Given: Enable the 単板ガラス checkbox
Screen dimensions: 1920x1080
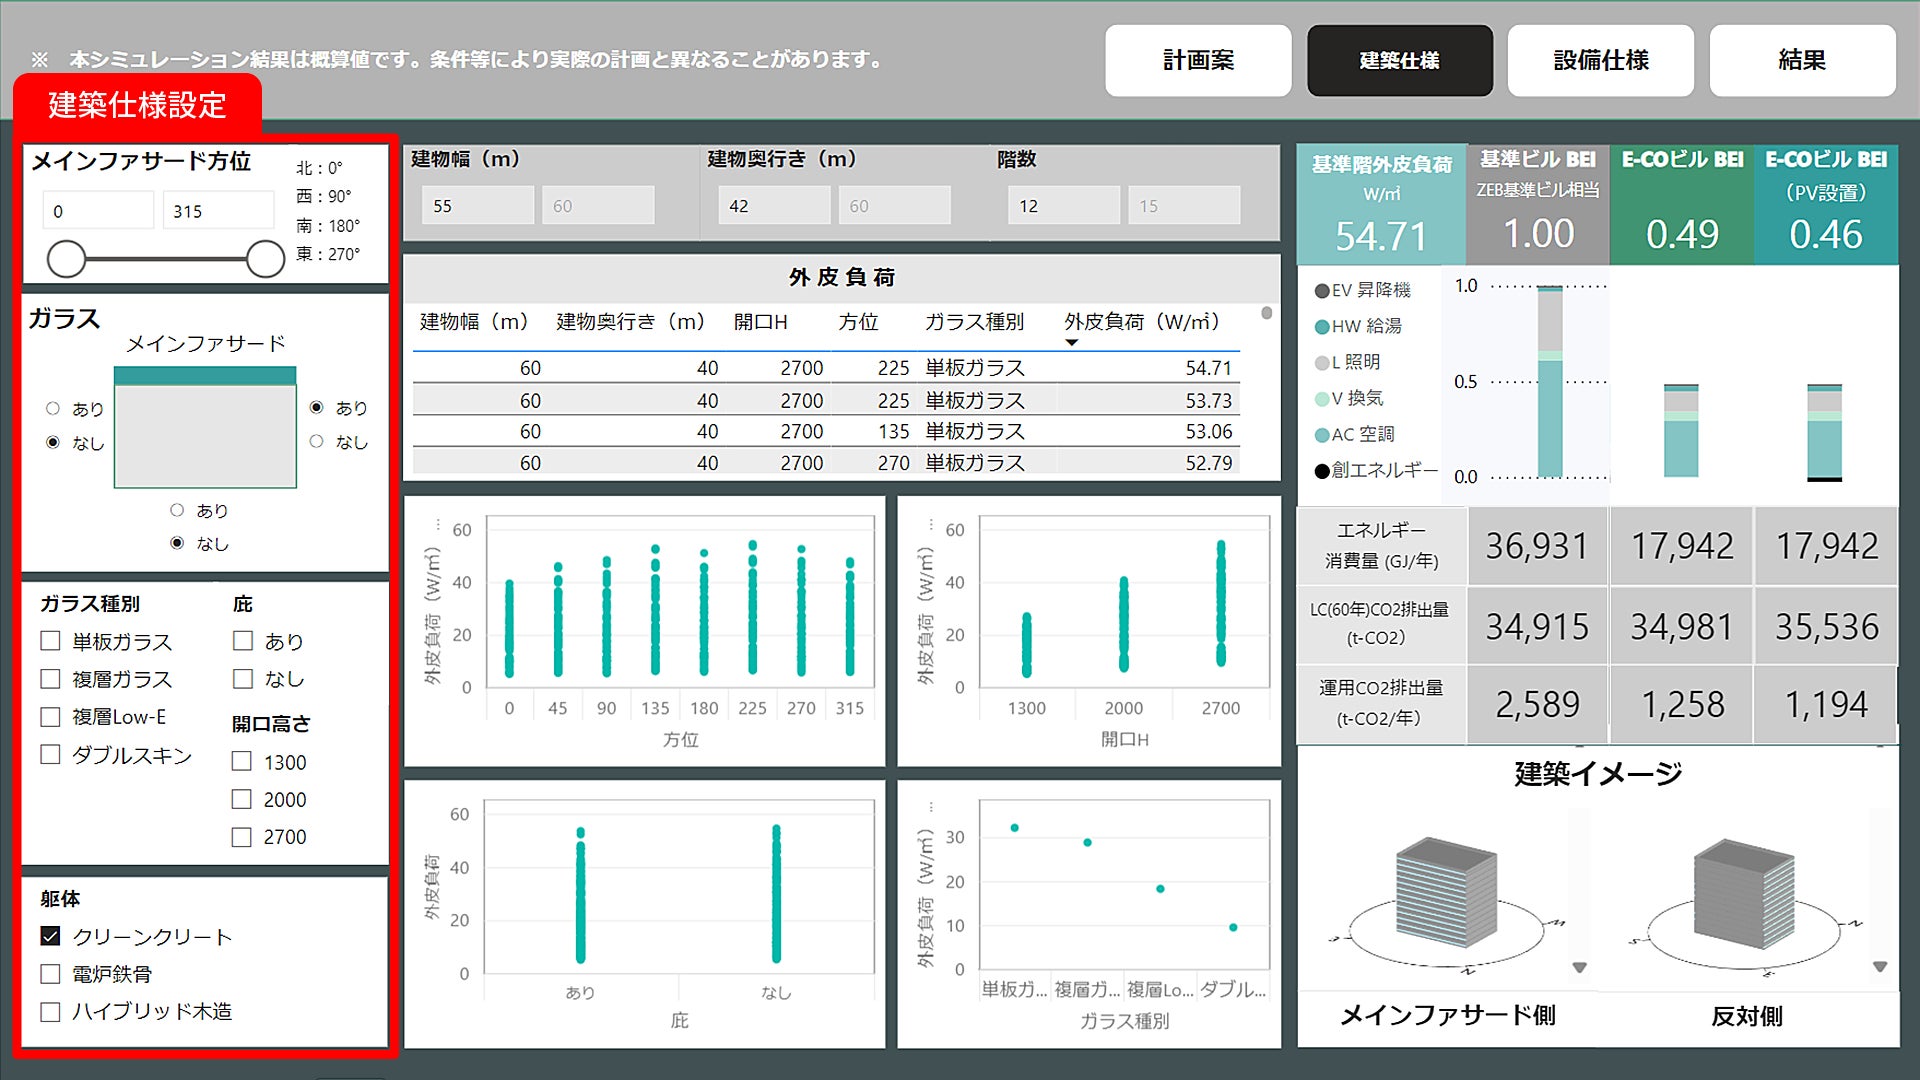Looking at the screenshot, I should pyautogui.click(x=51, y=641).
